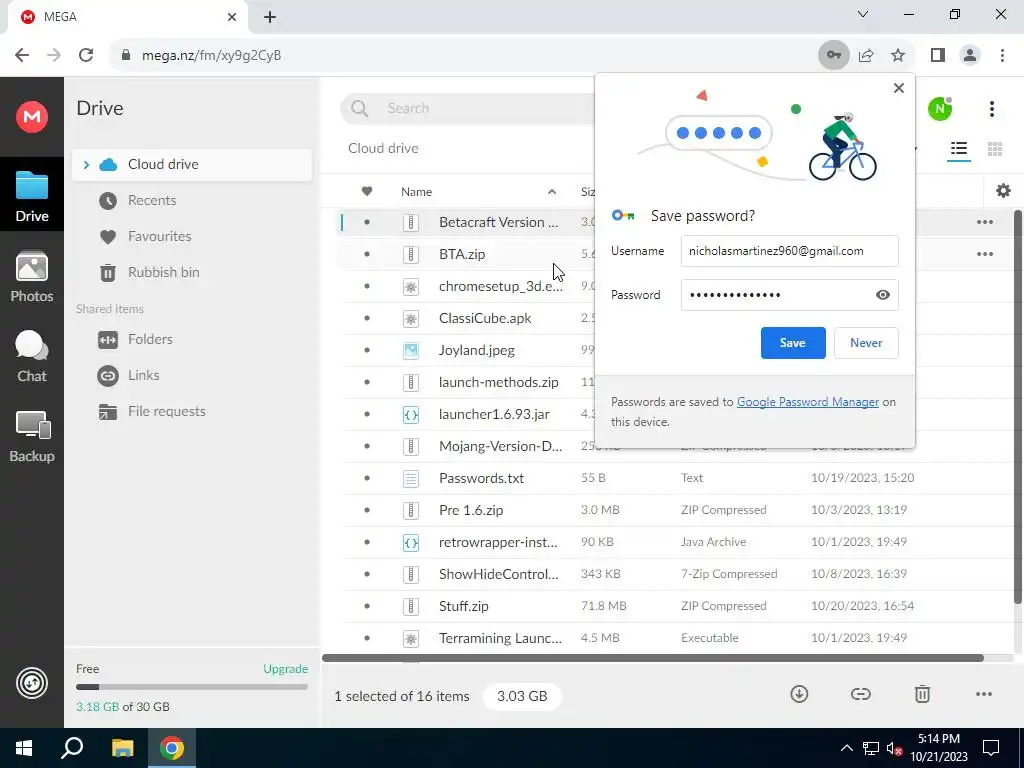This screenshot has width=1024, height=768.
Task: Click the MEGA search box
Action: (x=469, y=108)
